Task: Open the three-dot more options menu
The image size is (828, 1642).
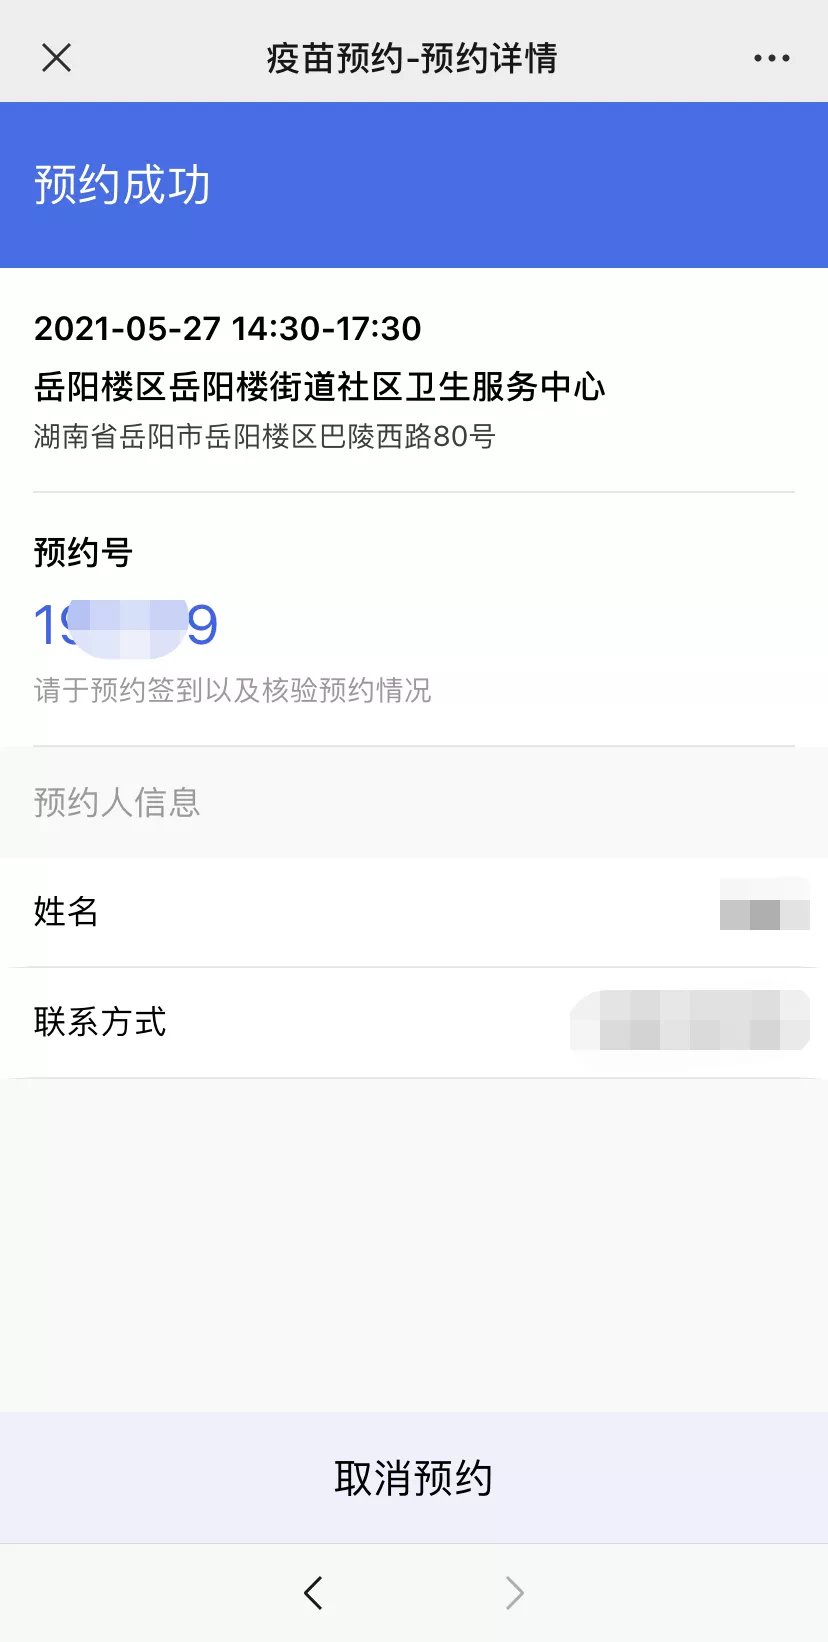Action: click(x=771, y=58)
